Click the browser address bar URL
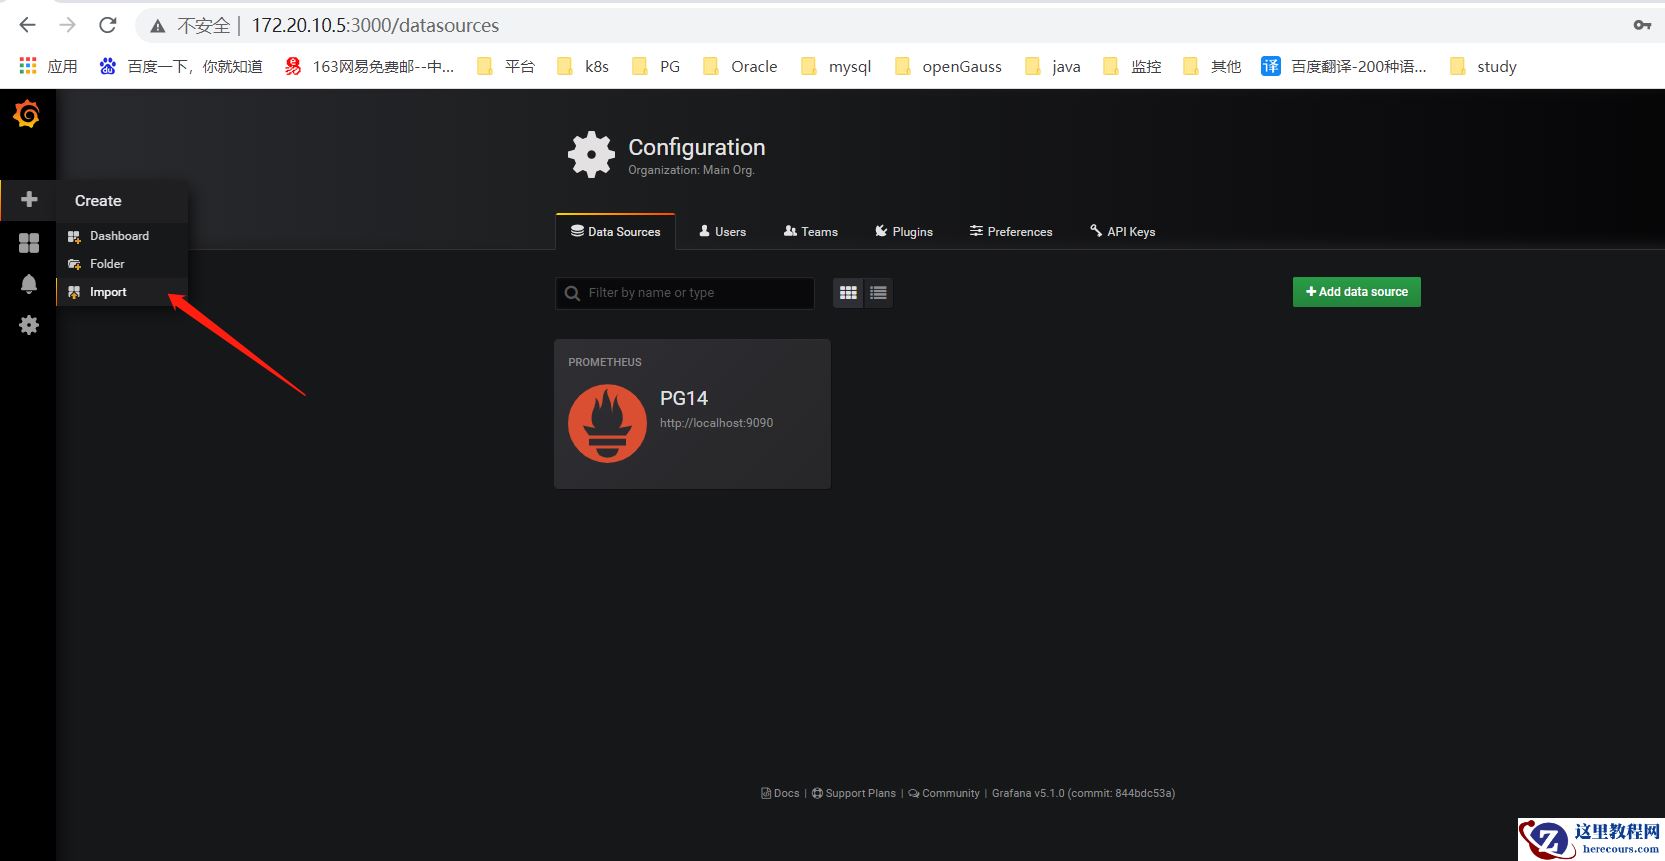This screenshot has height=861, width=1665. [x=375, y=25]
